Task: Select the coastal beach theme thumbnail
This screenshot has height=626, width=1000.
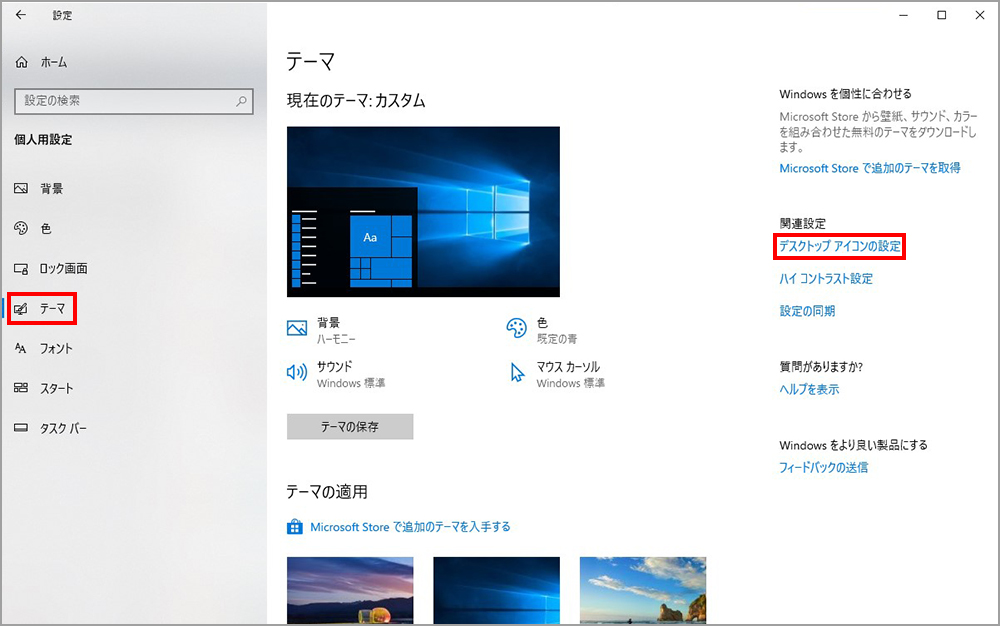Action: tap(643, 590)
